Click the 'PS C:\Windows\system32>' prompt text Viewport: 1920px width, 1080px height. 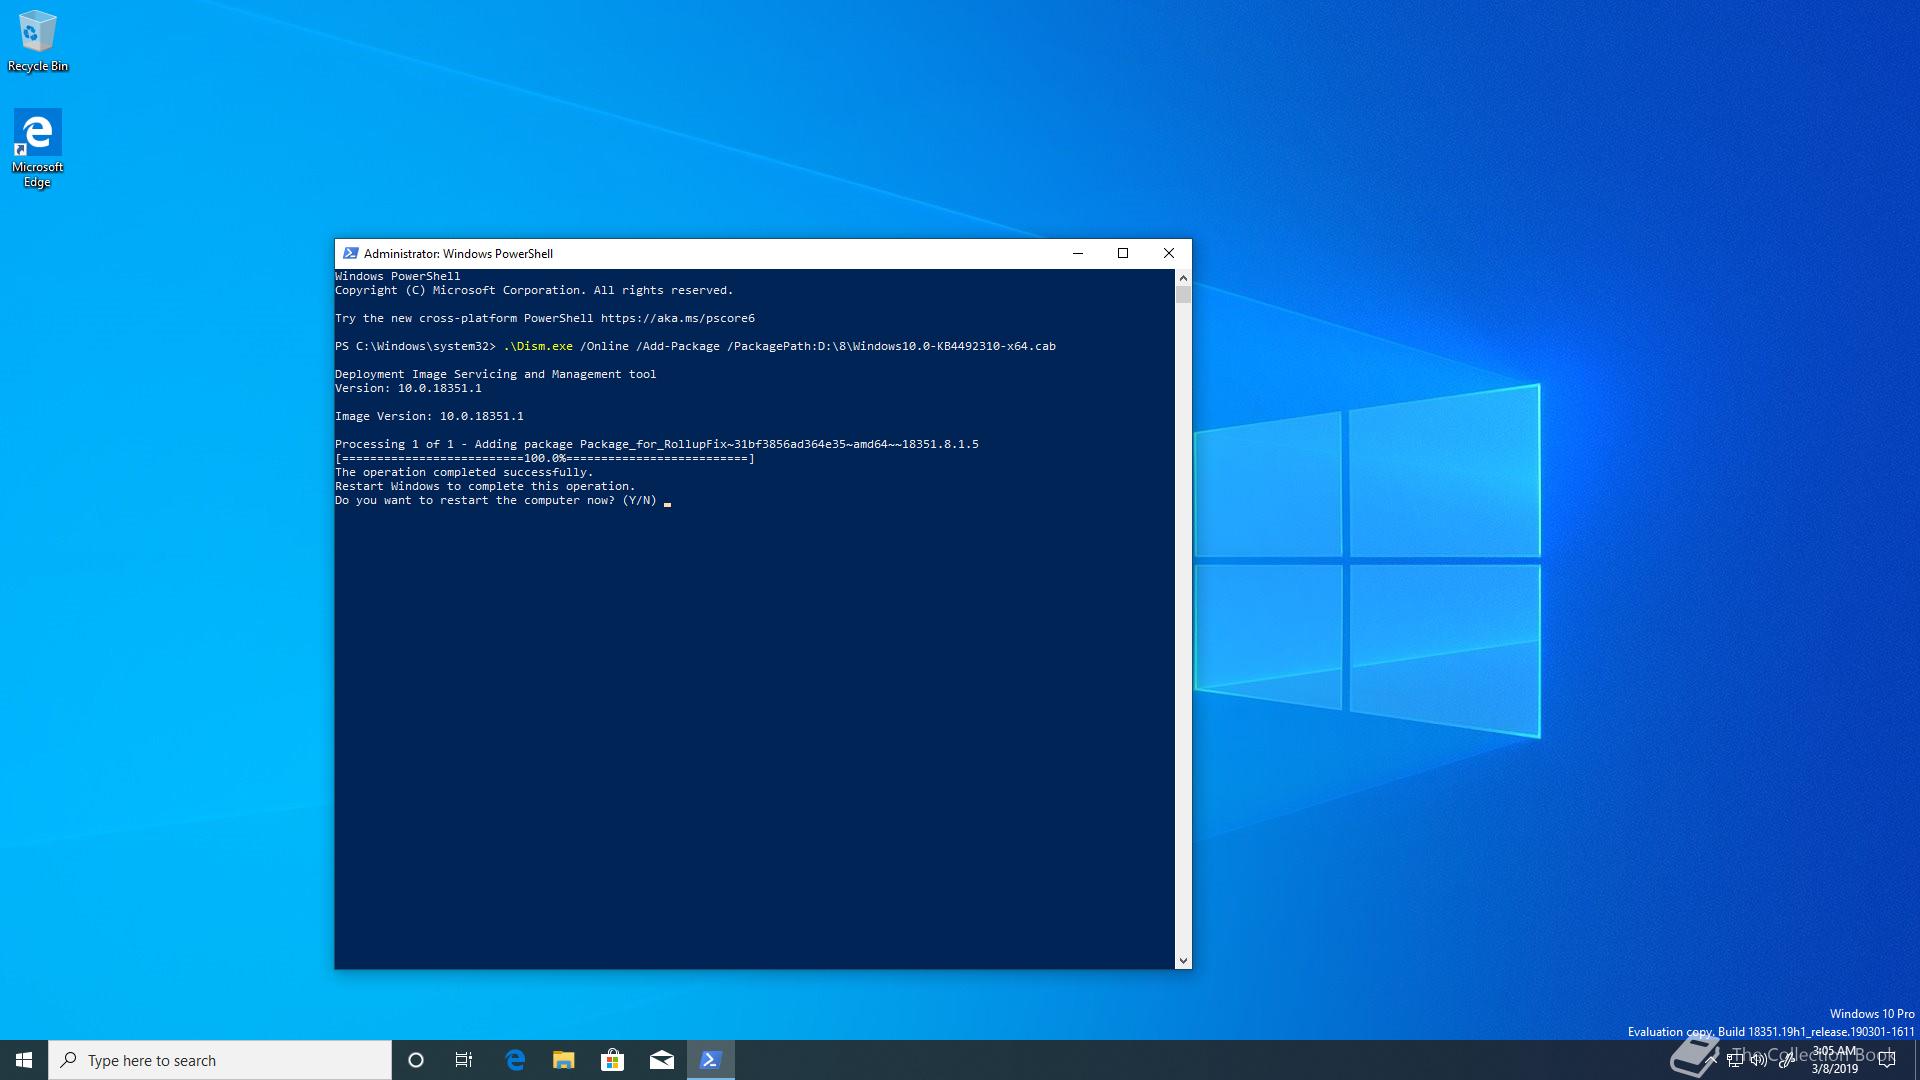click(415, 346)
